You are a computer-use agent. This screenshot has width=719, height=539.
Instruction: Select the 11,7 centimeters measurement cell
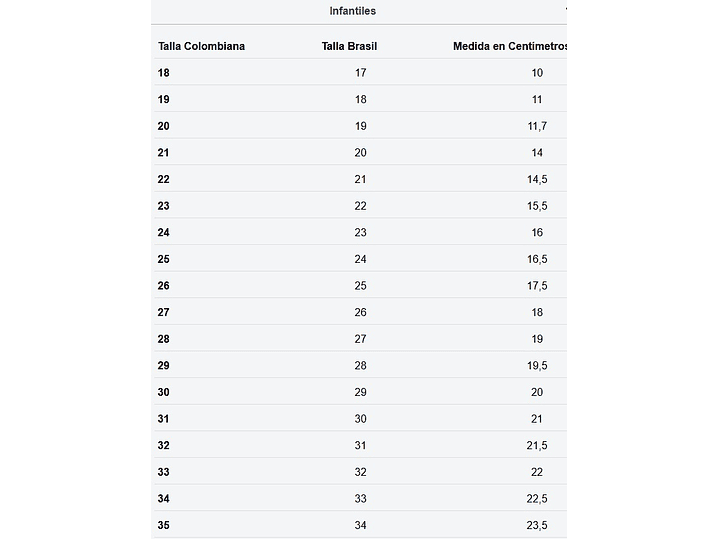pyautogui.click(x=538, y=126)
